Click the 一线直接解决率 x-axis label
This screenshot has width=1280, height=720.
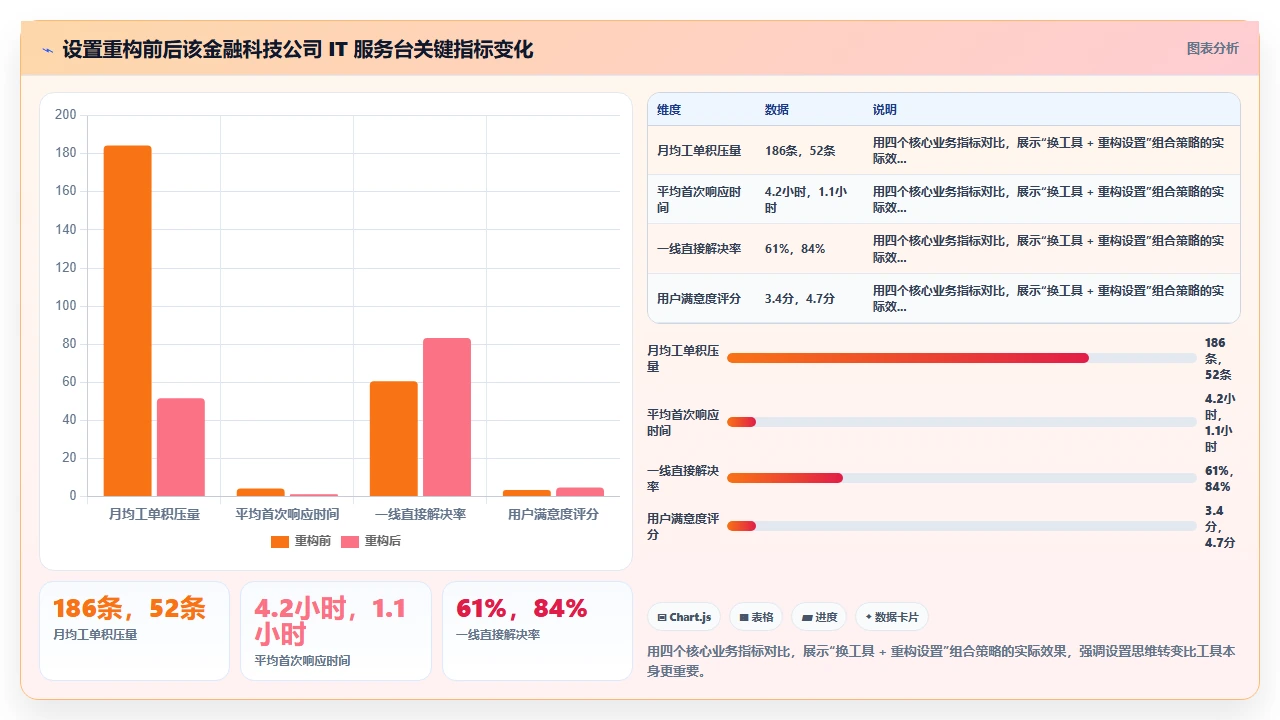tap(420, 514)
